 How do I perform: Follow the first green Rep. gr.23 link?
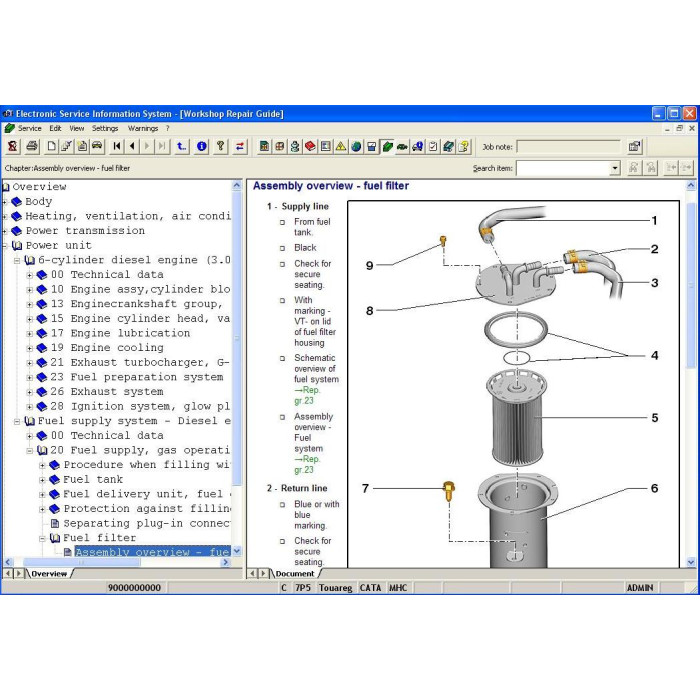tap(307, 395)
